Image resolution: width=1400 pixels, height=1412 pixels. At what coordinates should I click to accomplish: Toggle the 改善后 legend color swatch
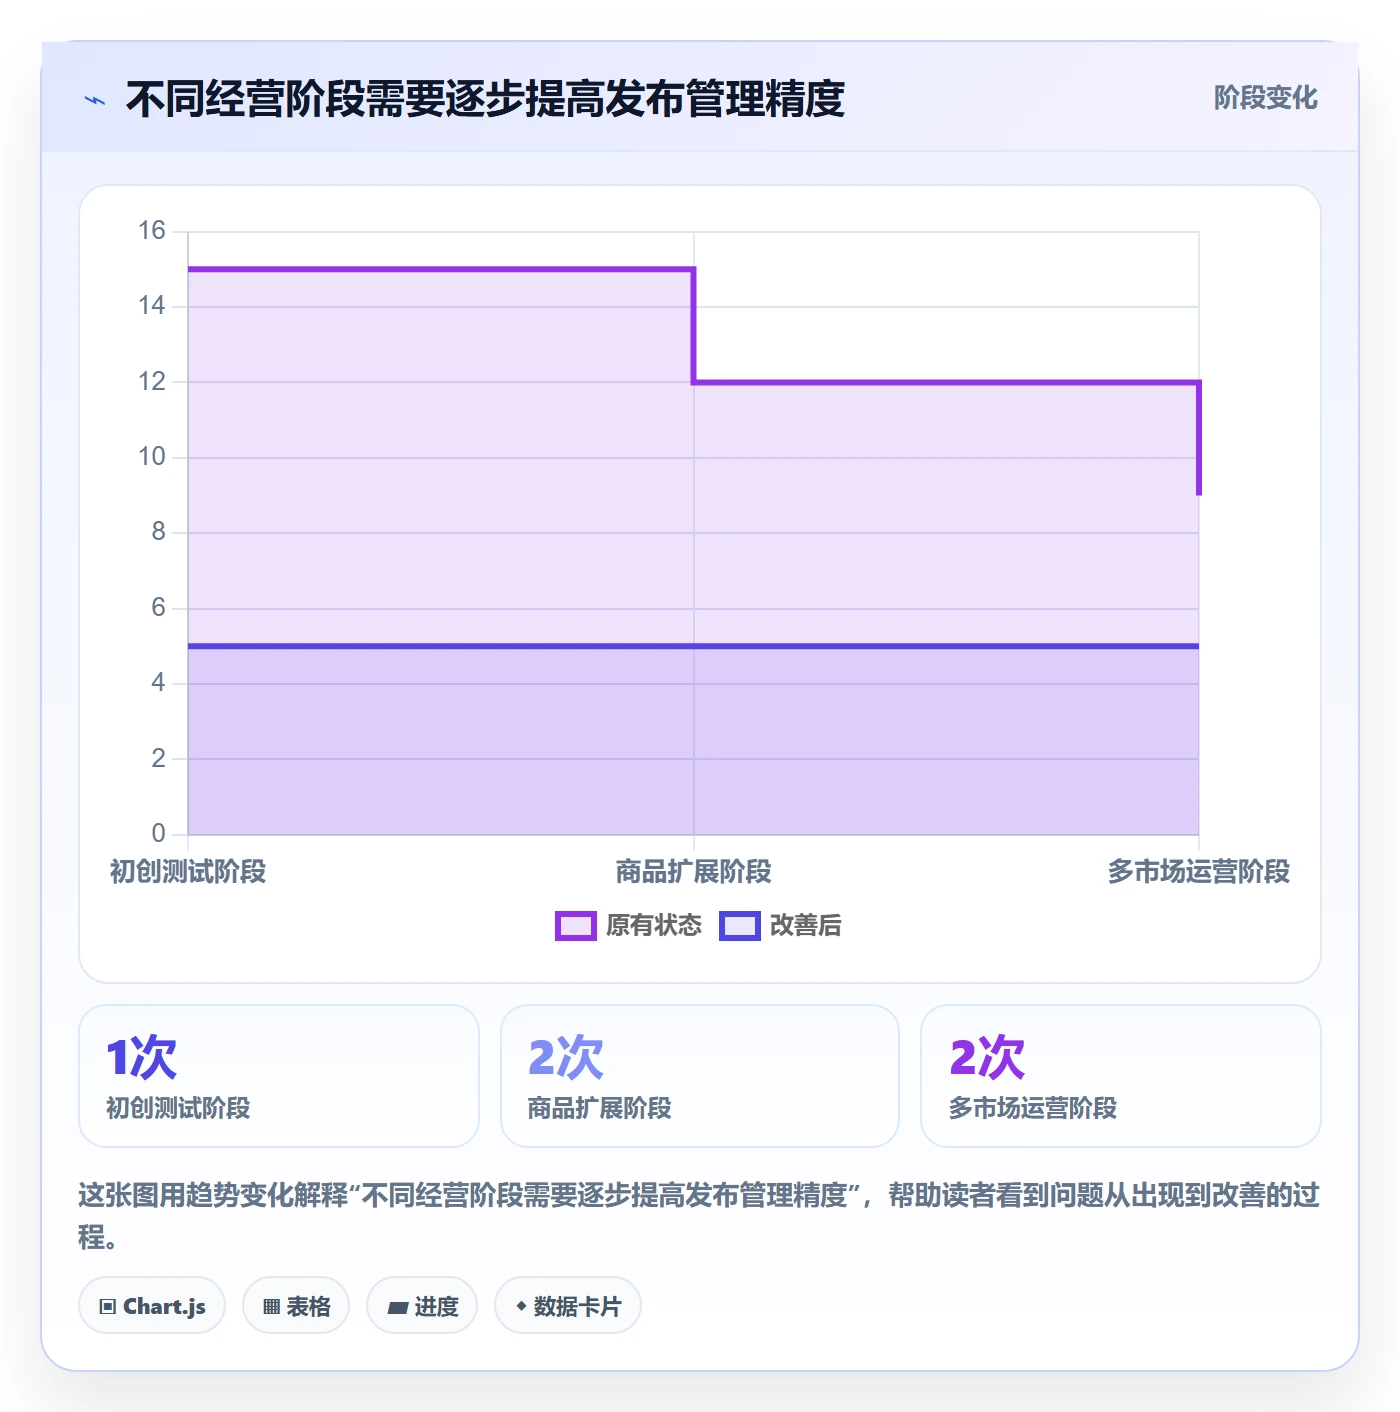point(739,926)
